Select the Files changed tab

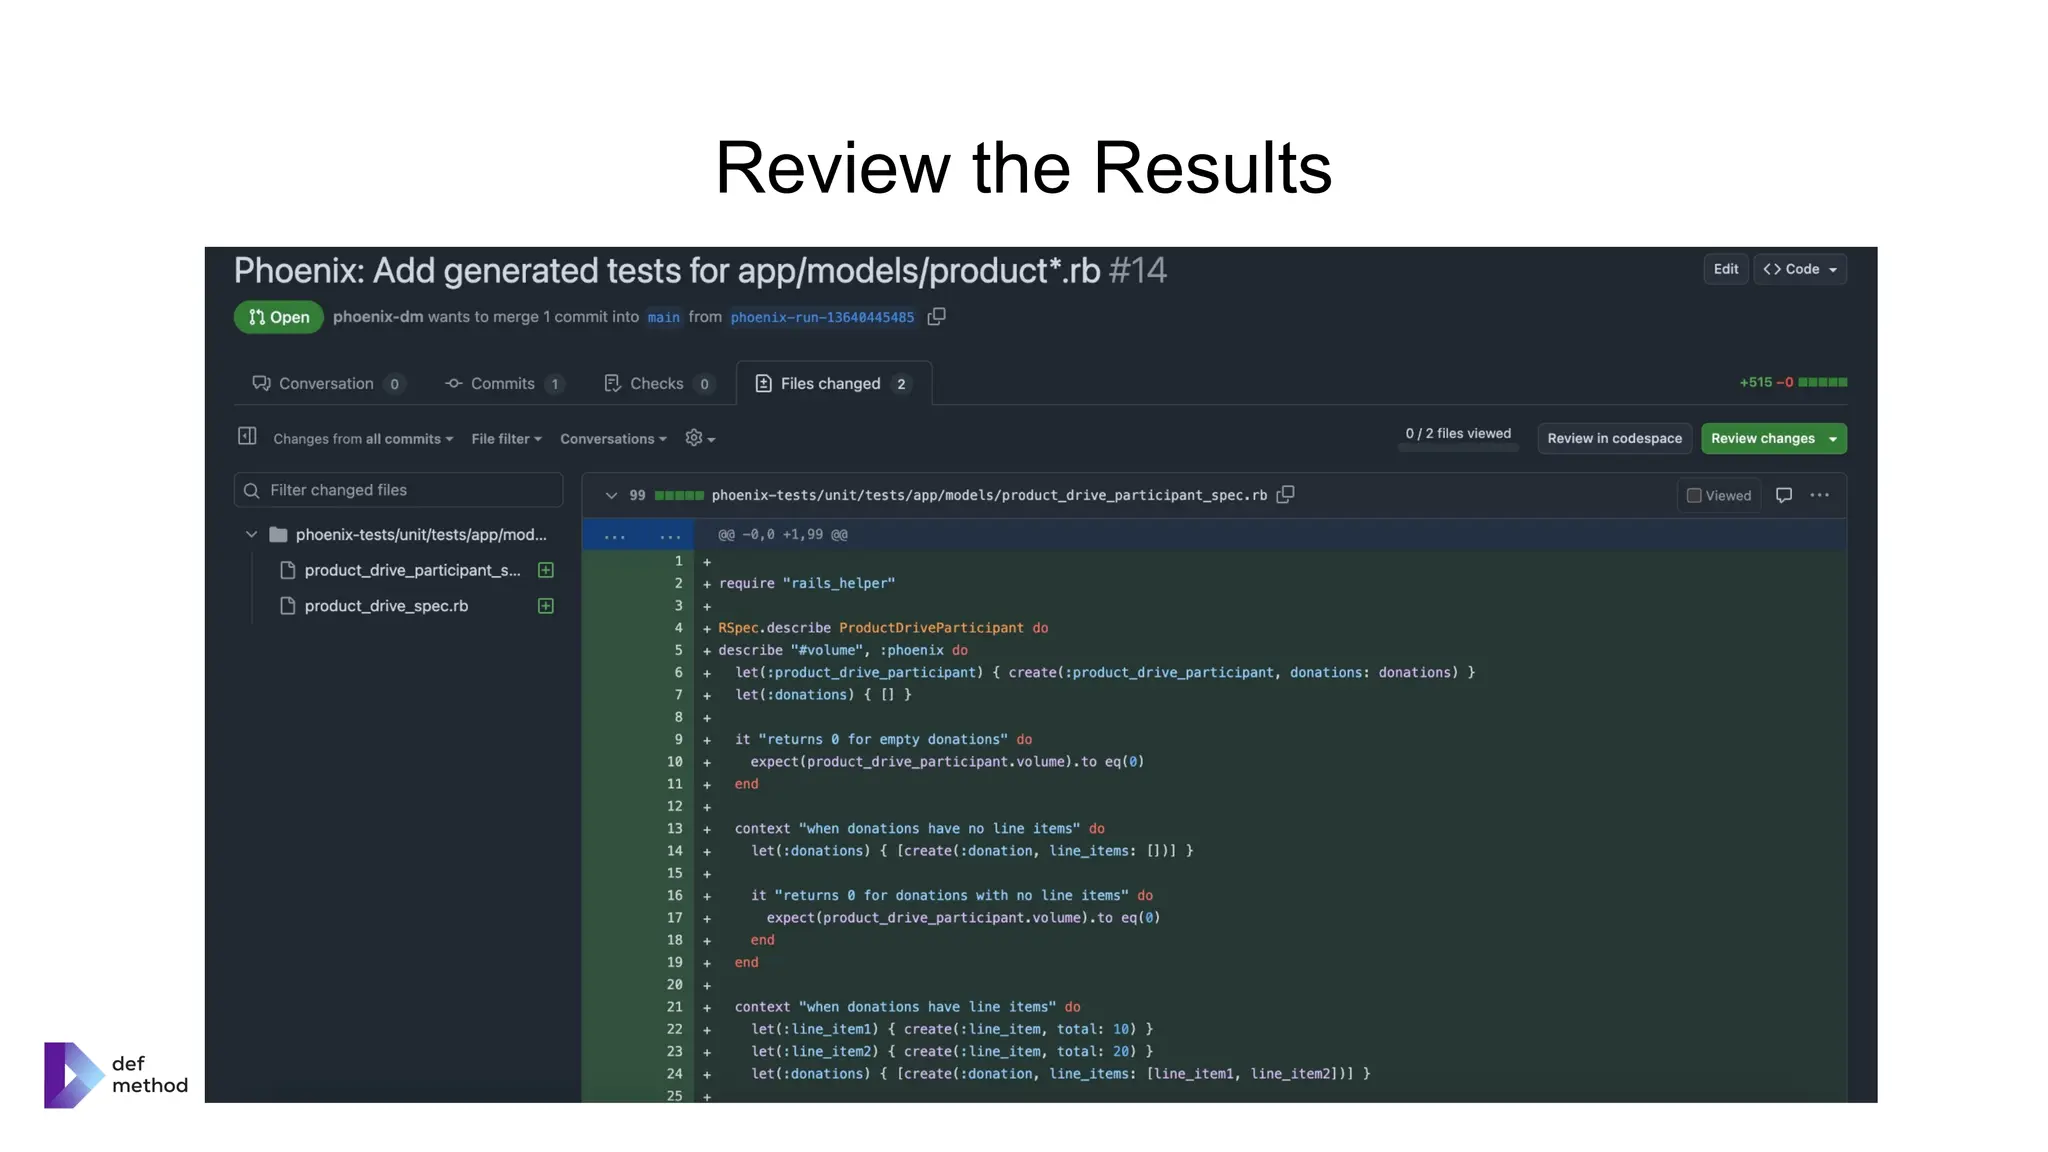pyautogui.click(x=834, y=384)
